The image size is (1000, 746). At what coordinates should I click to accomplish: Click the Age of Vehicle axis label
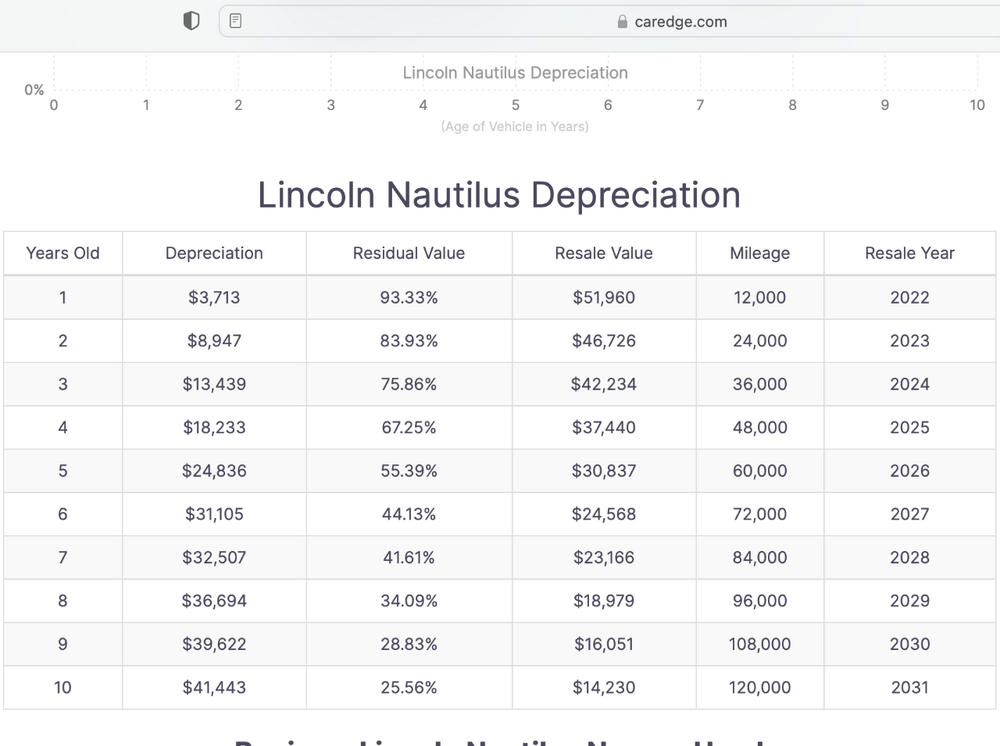tap(515, 127)
